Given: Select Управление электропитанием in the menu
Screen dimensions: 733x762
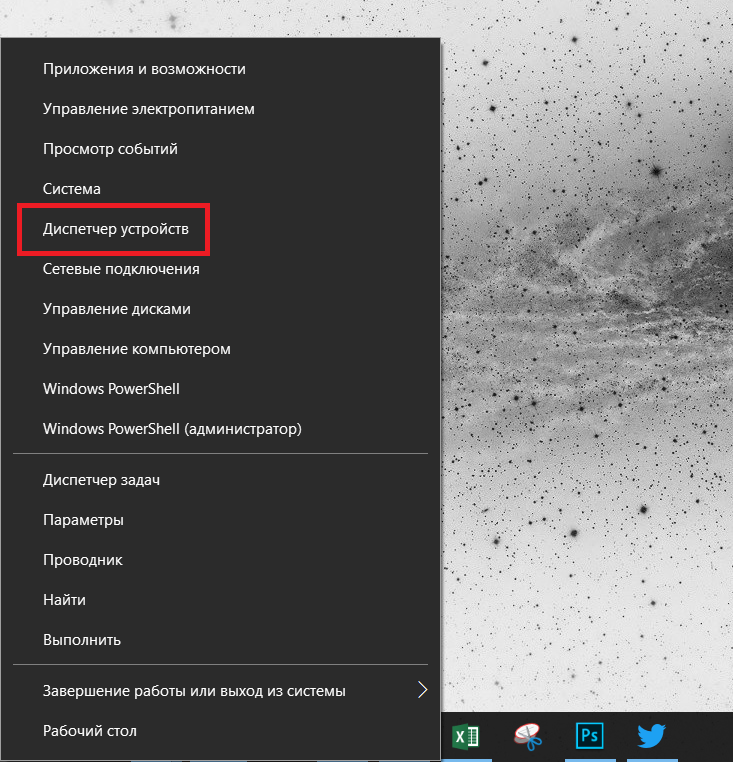Looking at the screenshot, I should pyautogui.click(x=220, y=109).
